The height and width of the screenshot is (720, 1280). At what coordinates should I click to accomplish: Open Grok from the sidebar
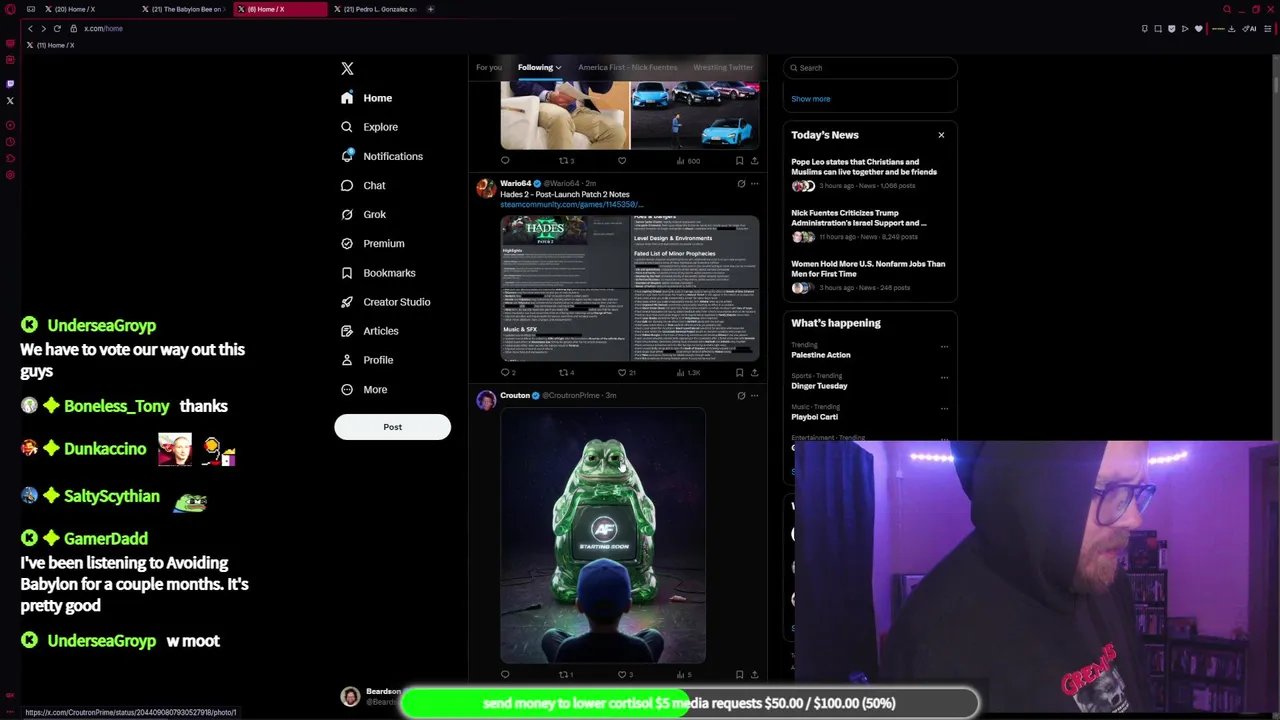[x=362, y=214]
